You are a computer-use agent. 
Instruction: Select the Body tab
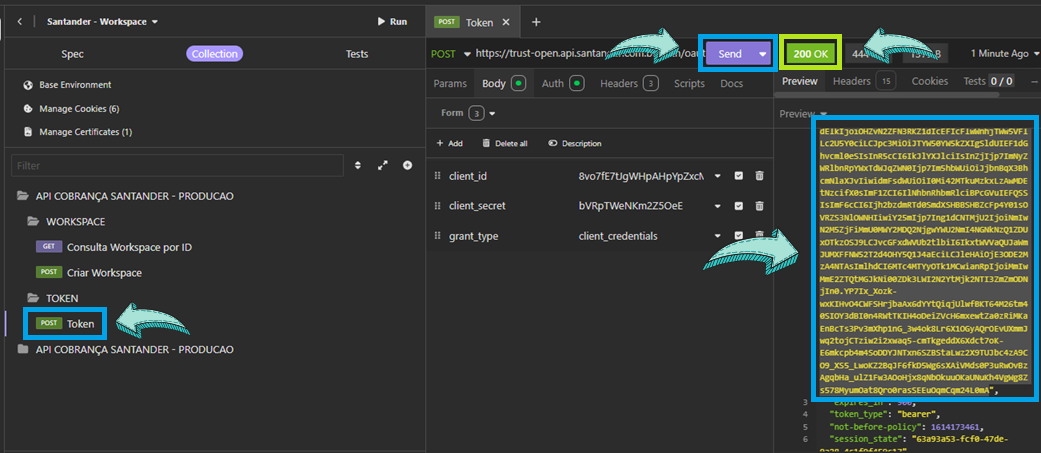[x=504, y=84]
